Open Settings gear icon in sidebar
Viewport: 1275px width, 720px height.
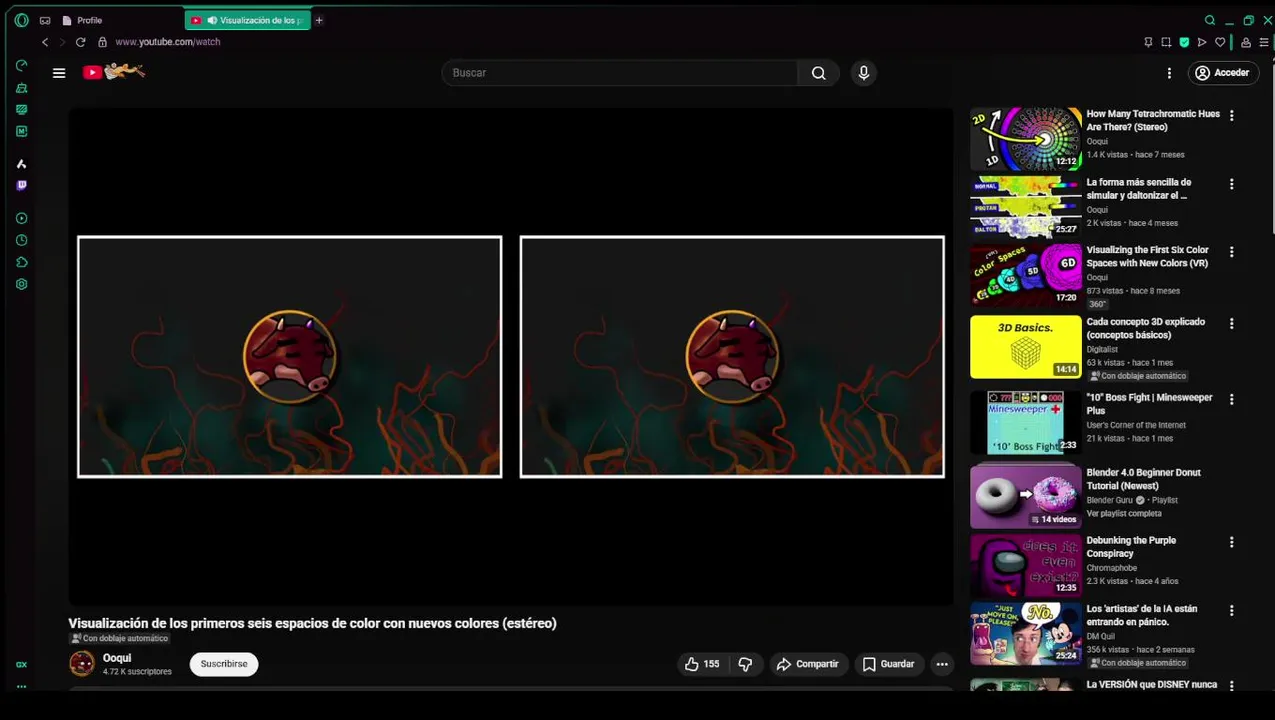click(21, 284)
